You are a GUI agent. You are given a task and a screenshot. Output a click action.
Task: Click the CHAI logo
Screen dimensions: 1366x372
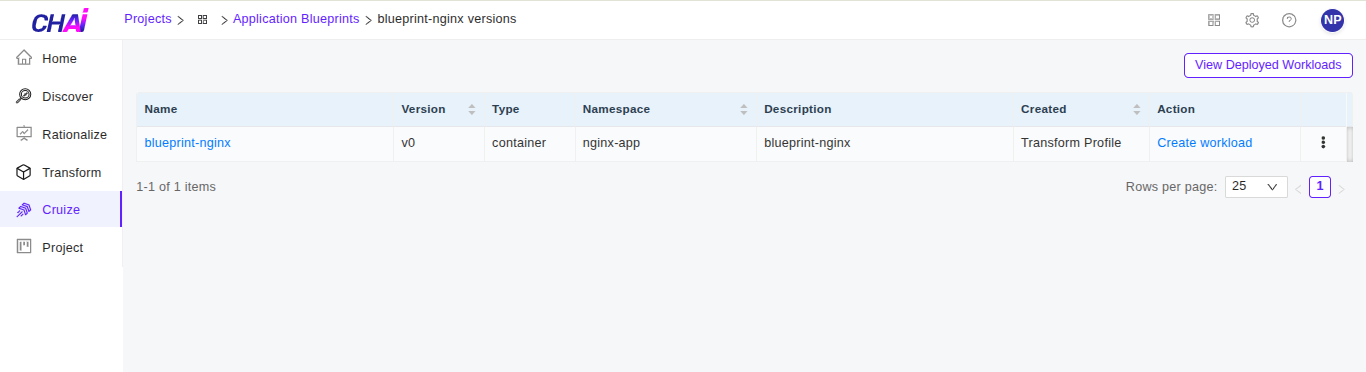(60, 20)
